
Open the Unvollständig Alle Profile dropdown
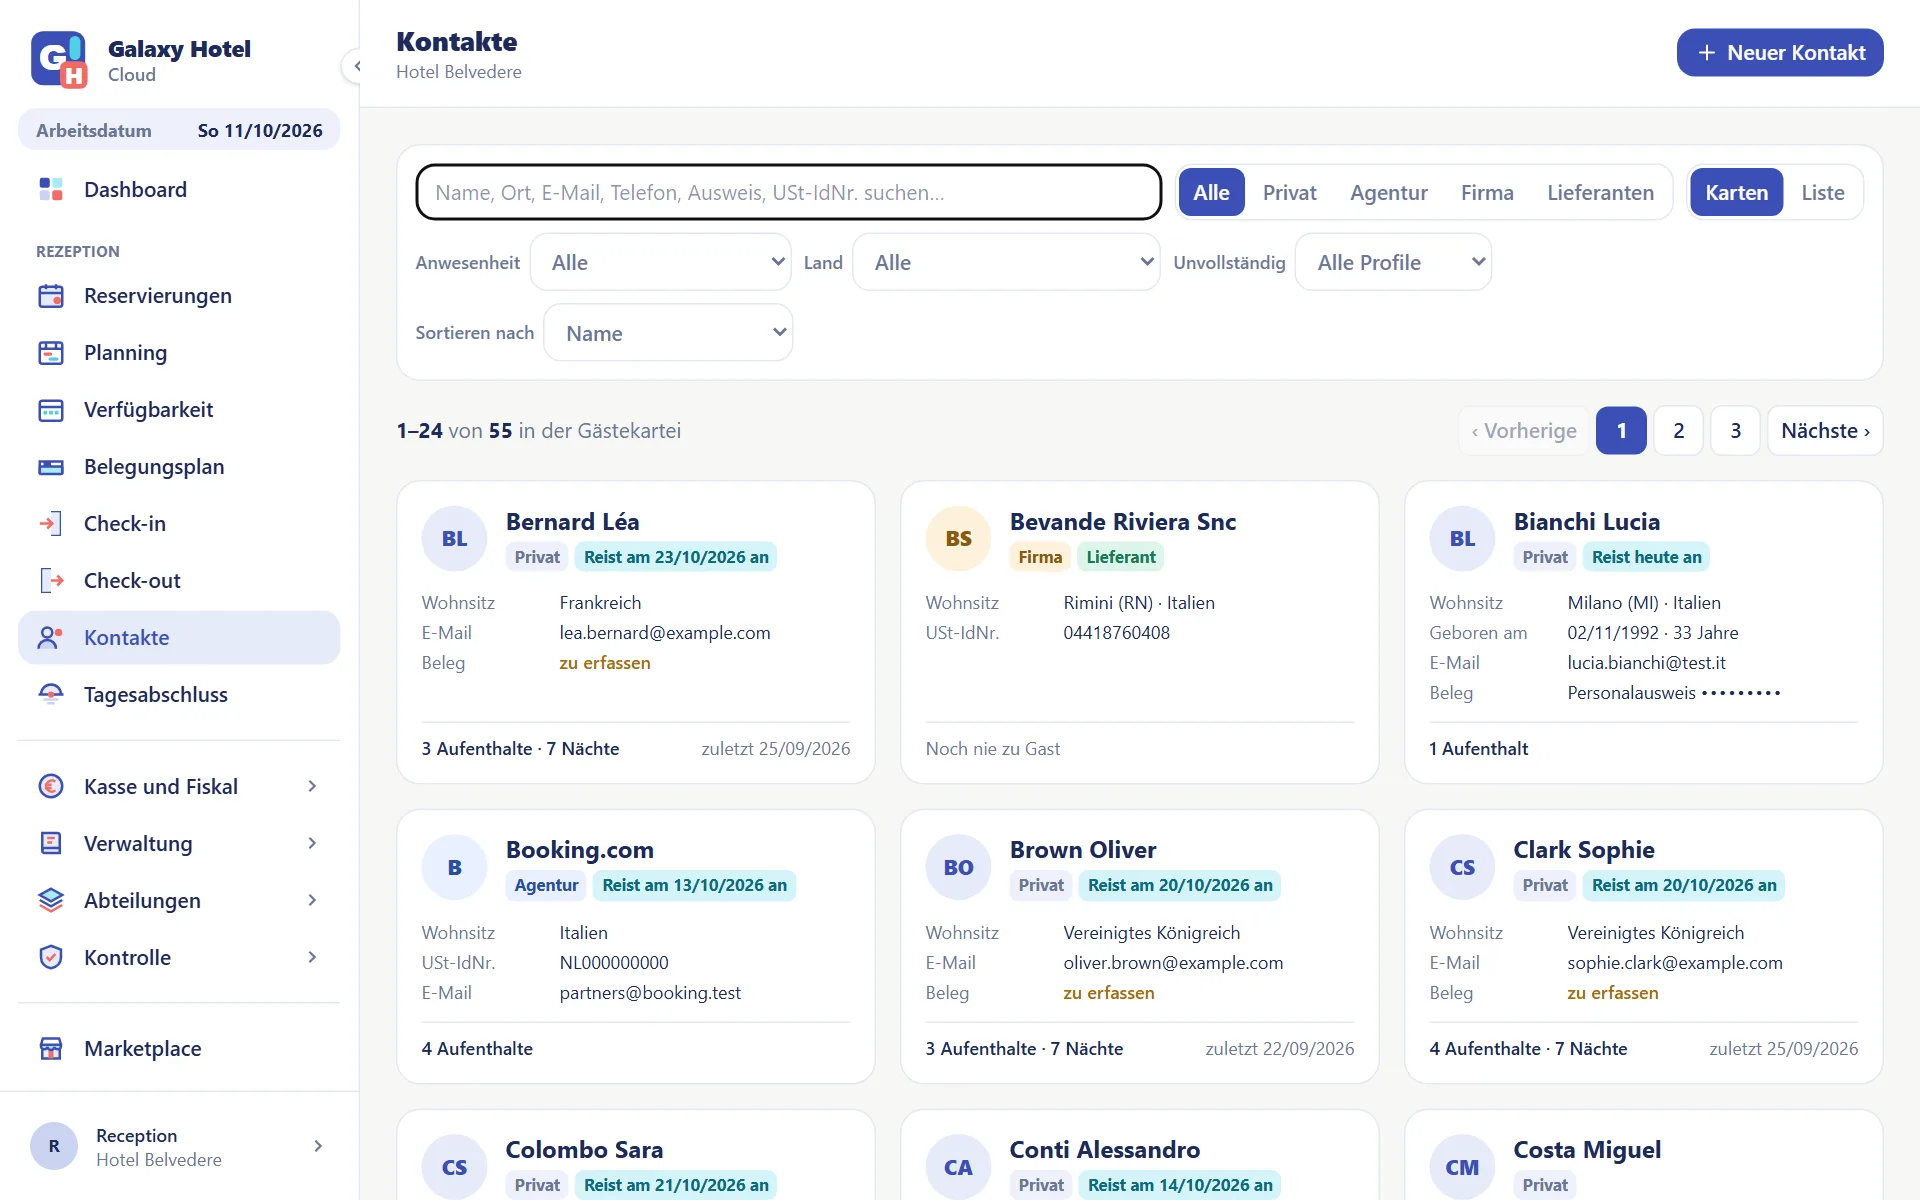coord(1393,262)
